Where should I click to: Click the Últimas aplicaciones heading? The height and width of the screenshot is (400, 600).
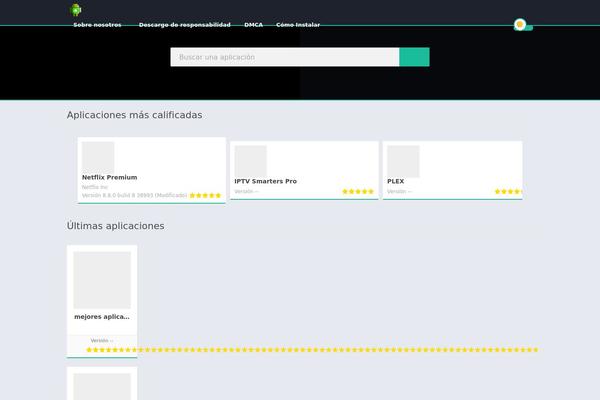[x=116, y=226]
